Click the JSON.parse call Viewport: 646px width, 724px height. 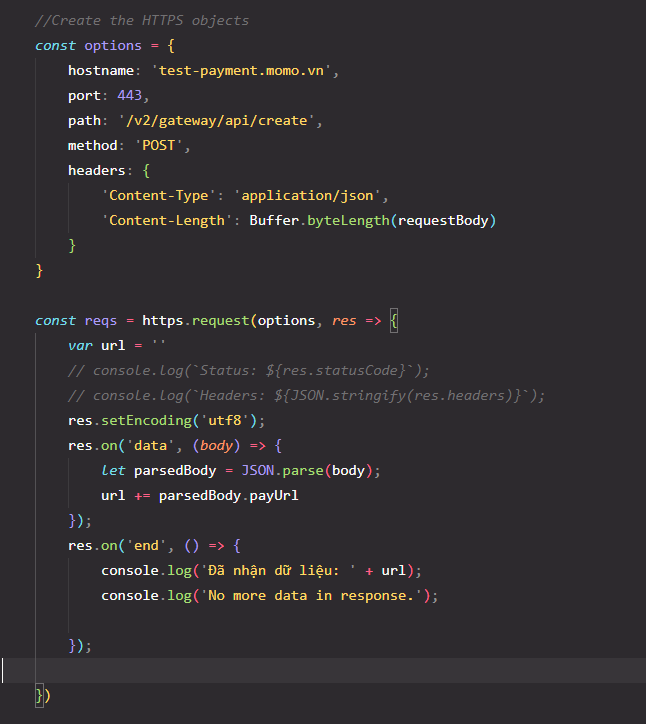(x=282, y=471)
